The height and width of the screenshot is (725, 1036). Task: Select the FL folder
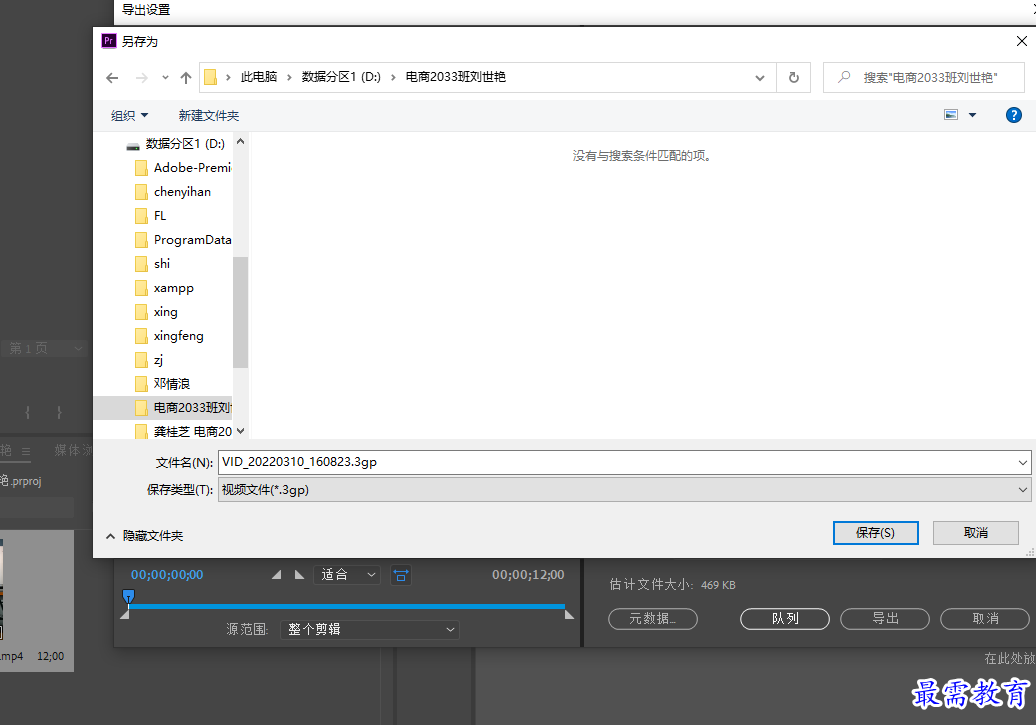(151, 216)
